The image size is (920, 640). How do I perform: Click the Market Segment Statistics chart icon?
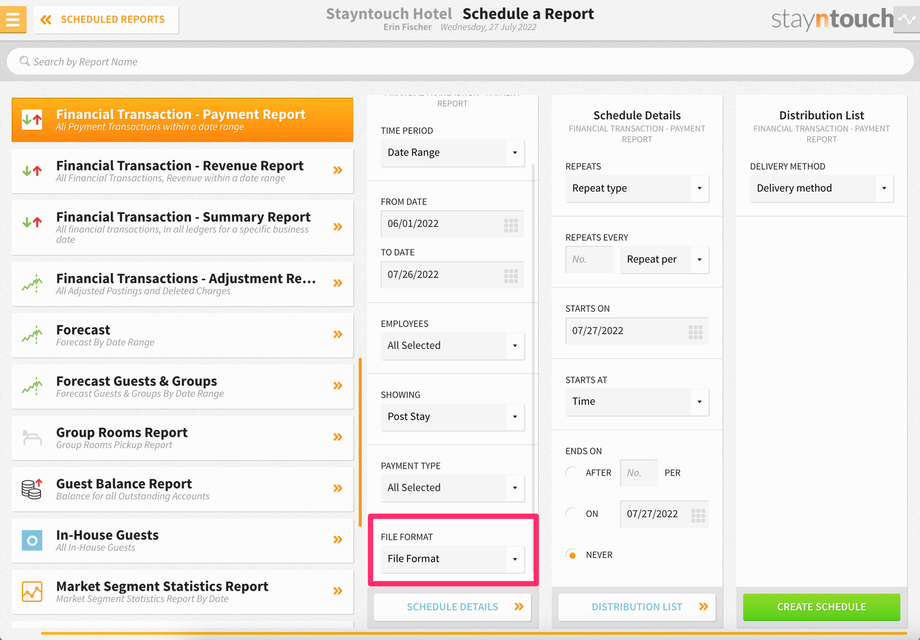(x=32, y=591)
